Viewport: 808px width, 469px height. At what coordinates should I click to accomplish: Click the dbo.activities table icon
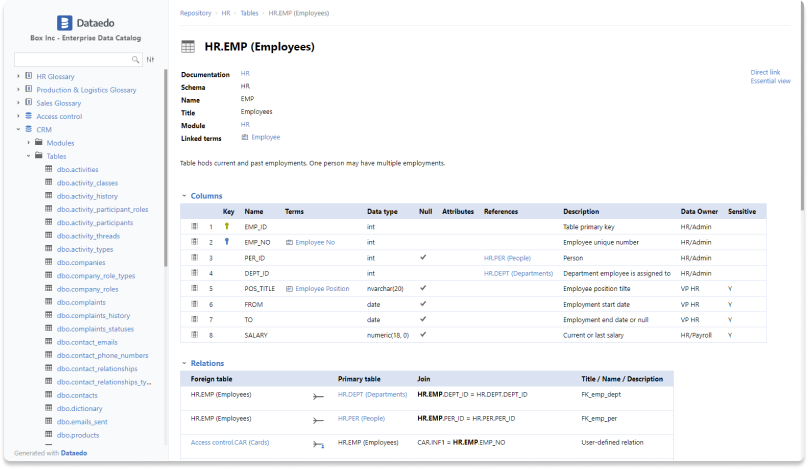click(x=48, y=170)
